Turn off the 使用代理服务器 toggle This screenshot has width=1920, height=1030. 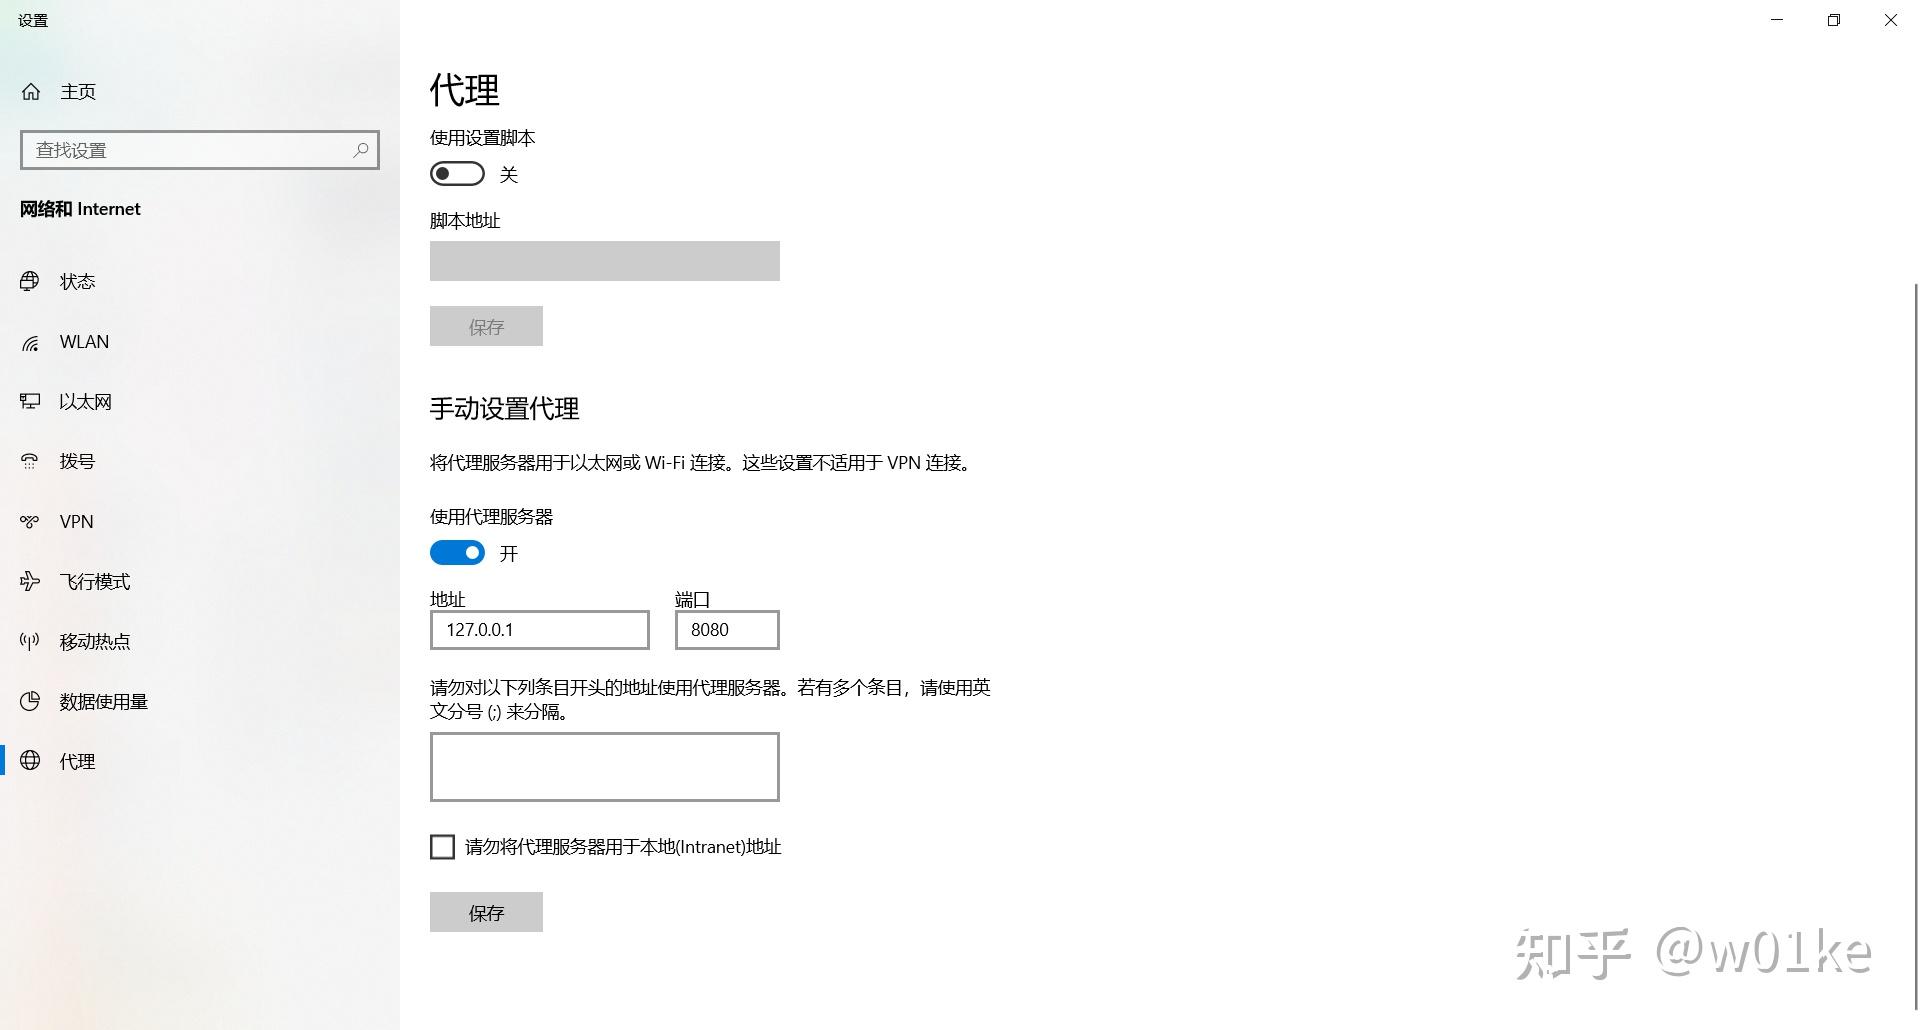tap(457, 553)
